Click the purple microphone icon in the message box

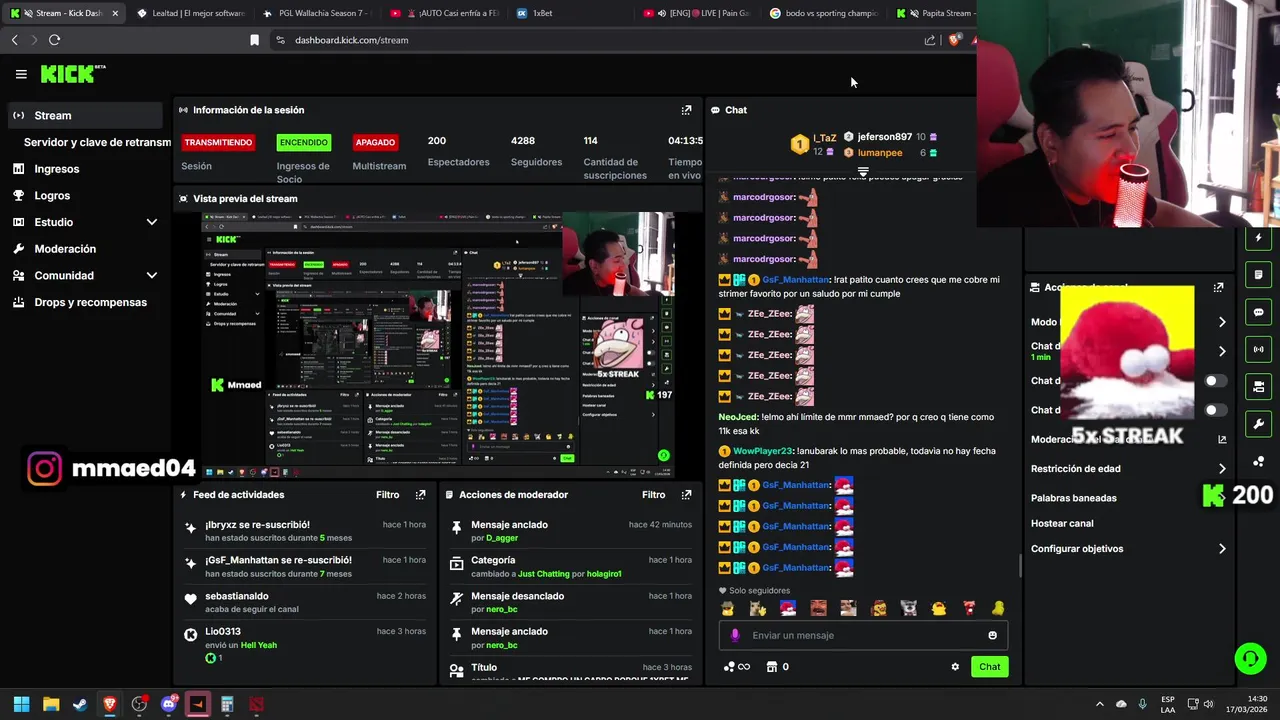click(735, 635)
